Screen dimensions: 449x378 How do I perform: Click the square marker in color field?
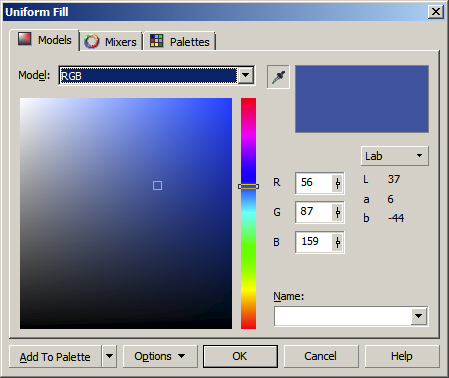tap(157, 186)
